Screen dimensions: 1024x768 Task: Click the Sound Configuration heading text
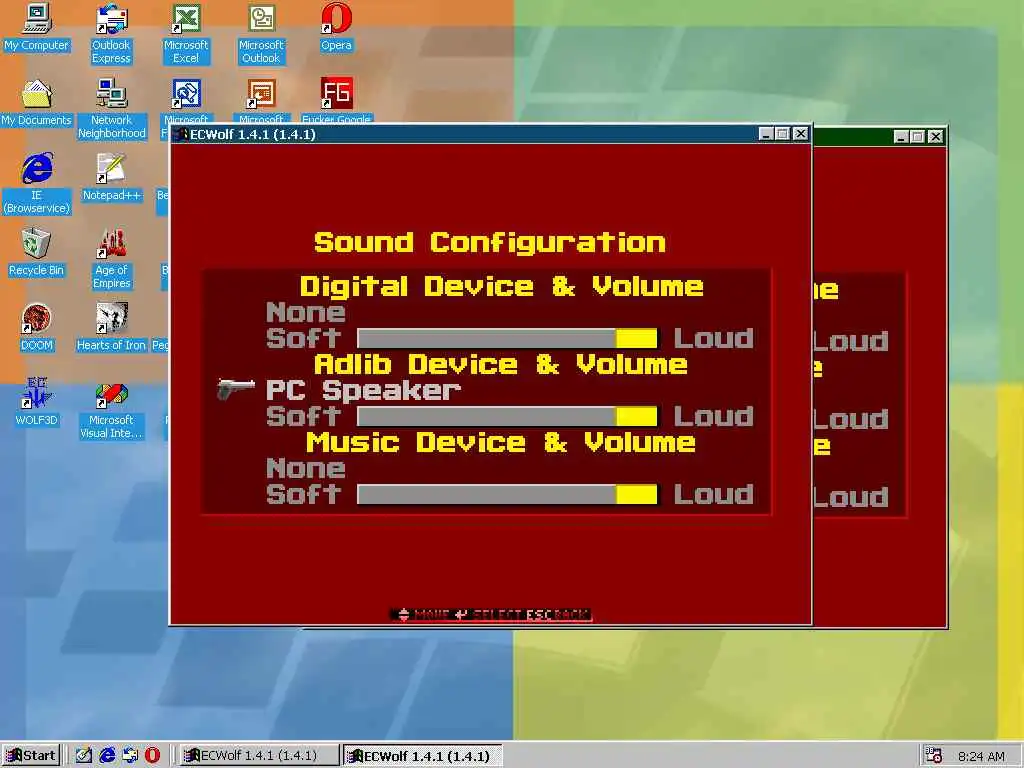pos(490,242)
